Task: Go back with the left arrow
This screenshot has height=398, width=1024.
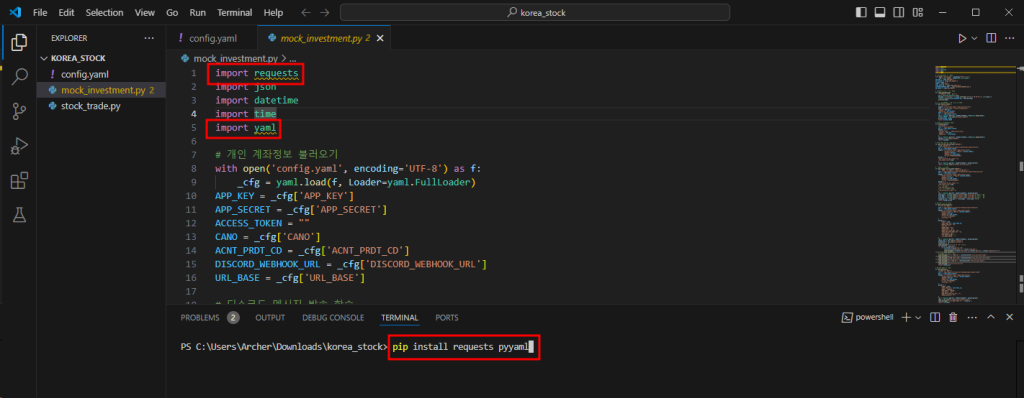Action: coord(306,12)
